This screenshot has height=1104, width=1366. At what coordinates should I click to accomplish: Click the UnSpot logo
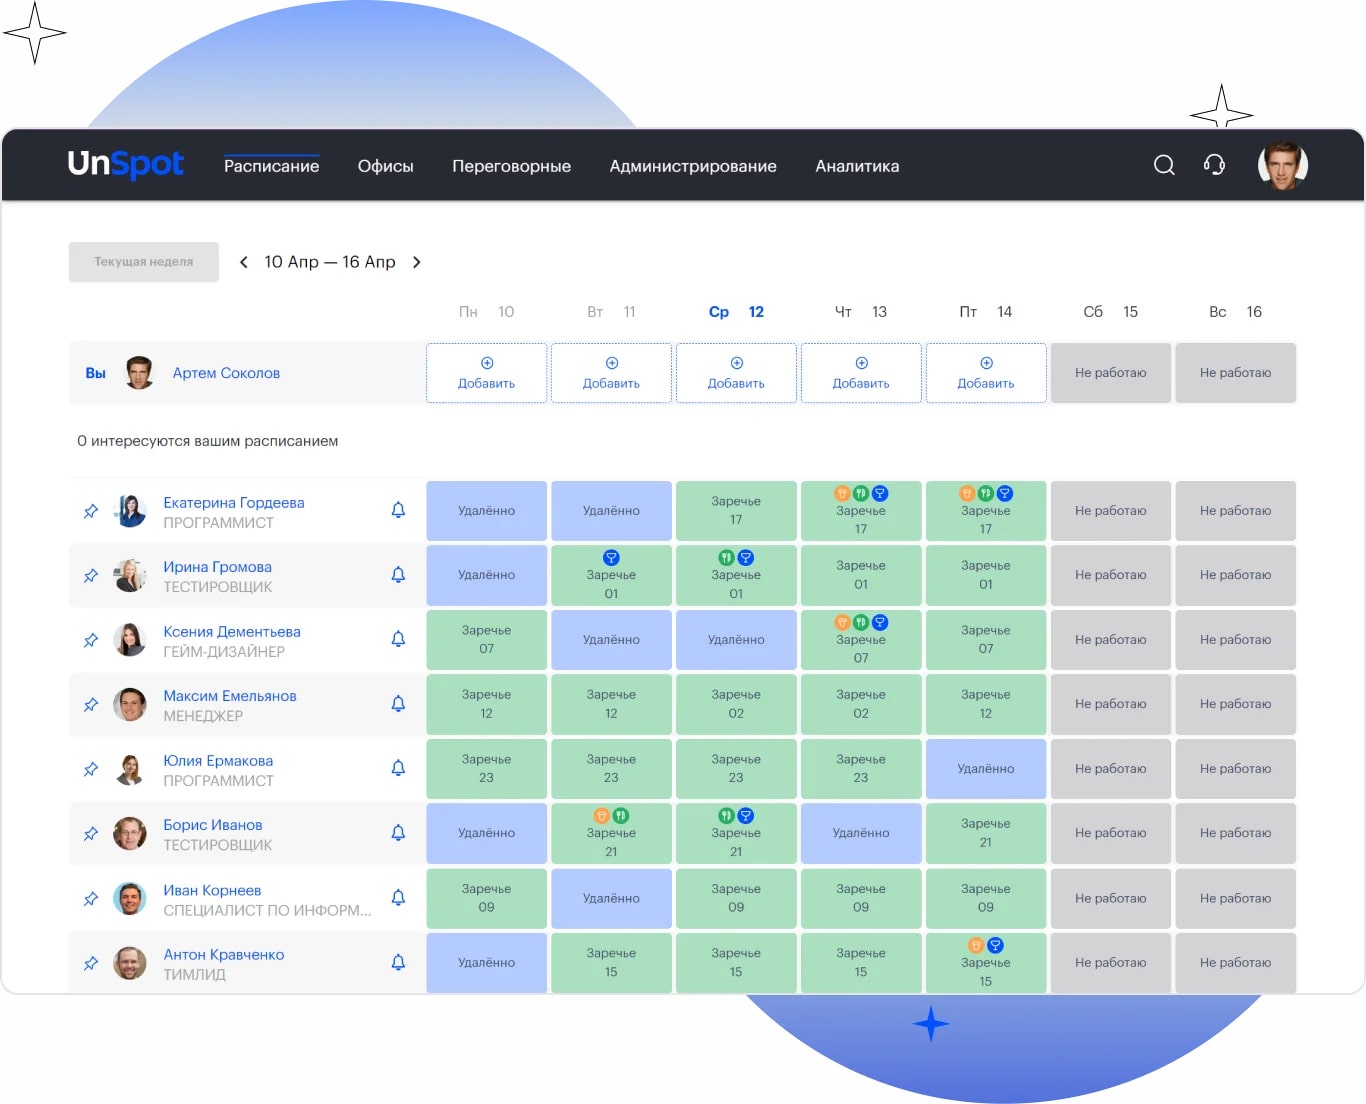(x=126, y=164)
